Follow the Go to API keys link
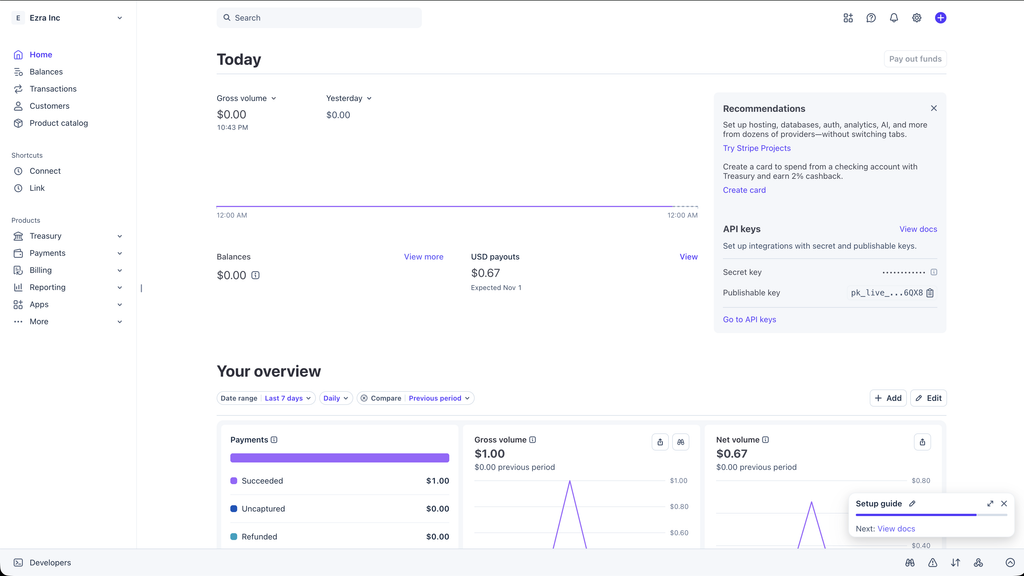The height and width of the screenshot is (576, 1024). 749,319
